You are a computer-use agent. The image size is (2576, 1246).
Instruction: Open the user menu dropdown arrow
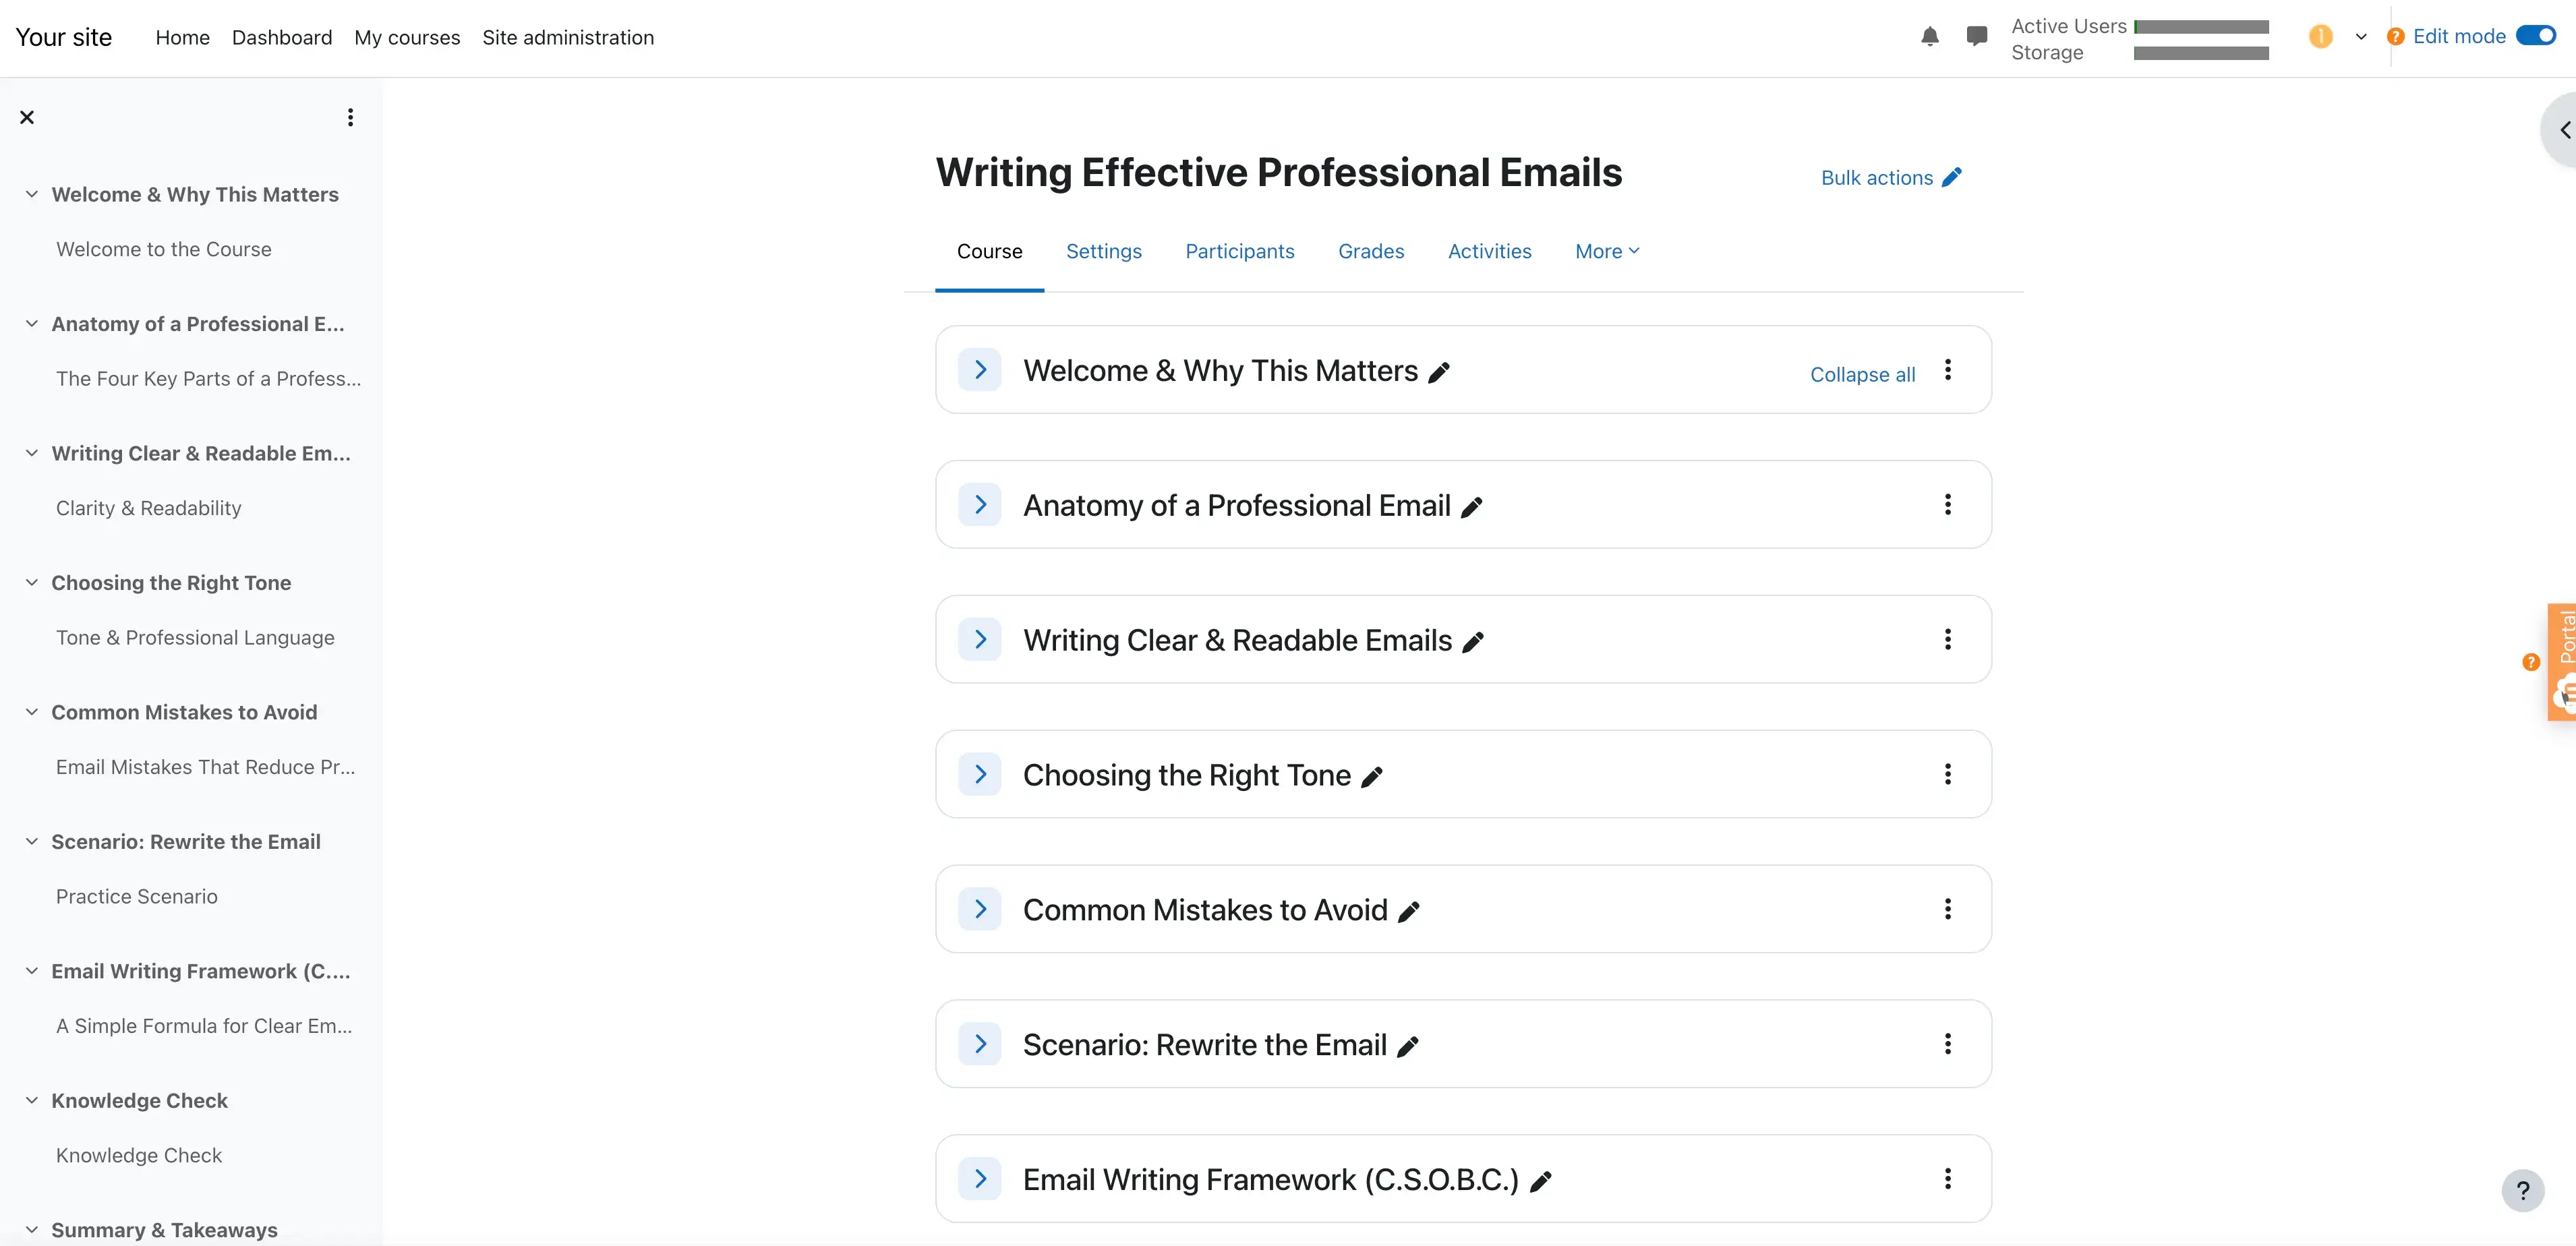click(x=2361, y=37)
